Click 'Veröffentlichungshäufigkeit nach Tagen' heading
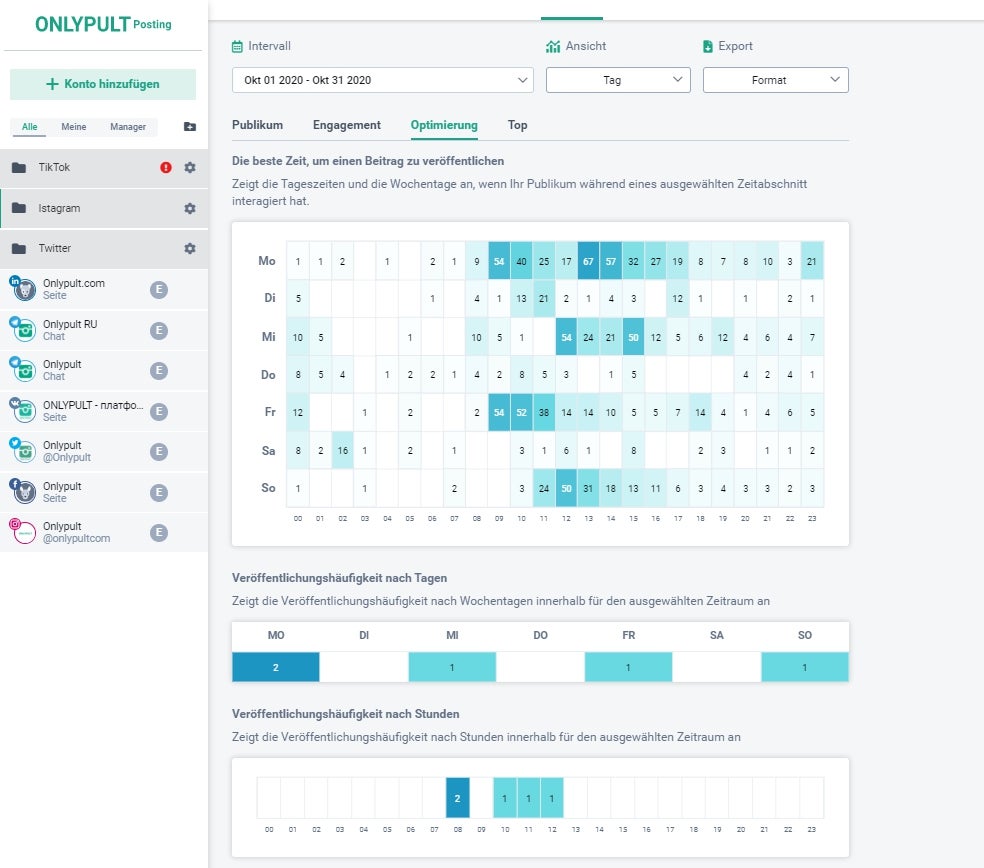The height and width of the screenshot is (868, 984). pyautogui.click(x=340, y=578)
